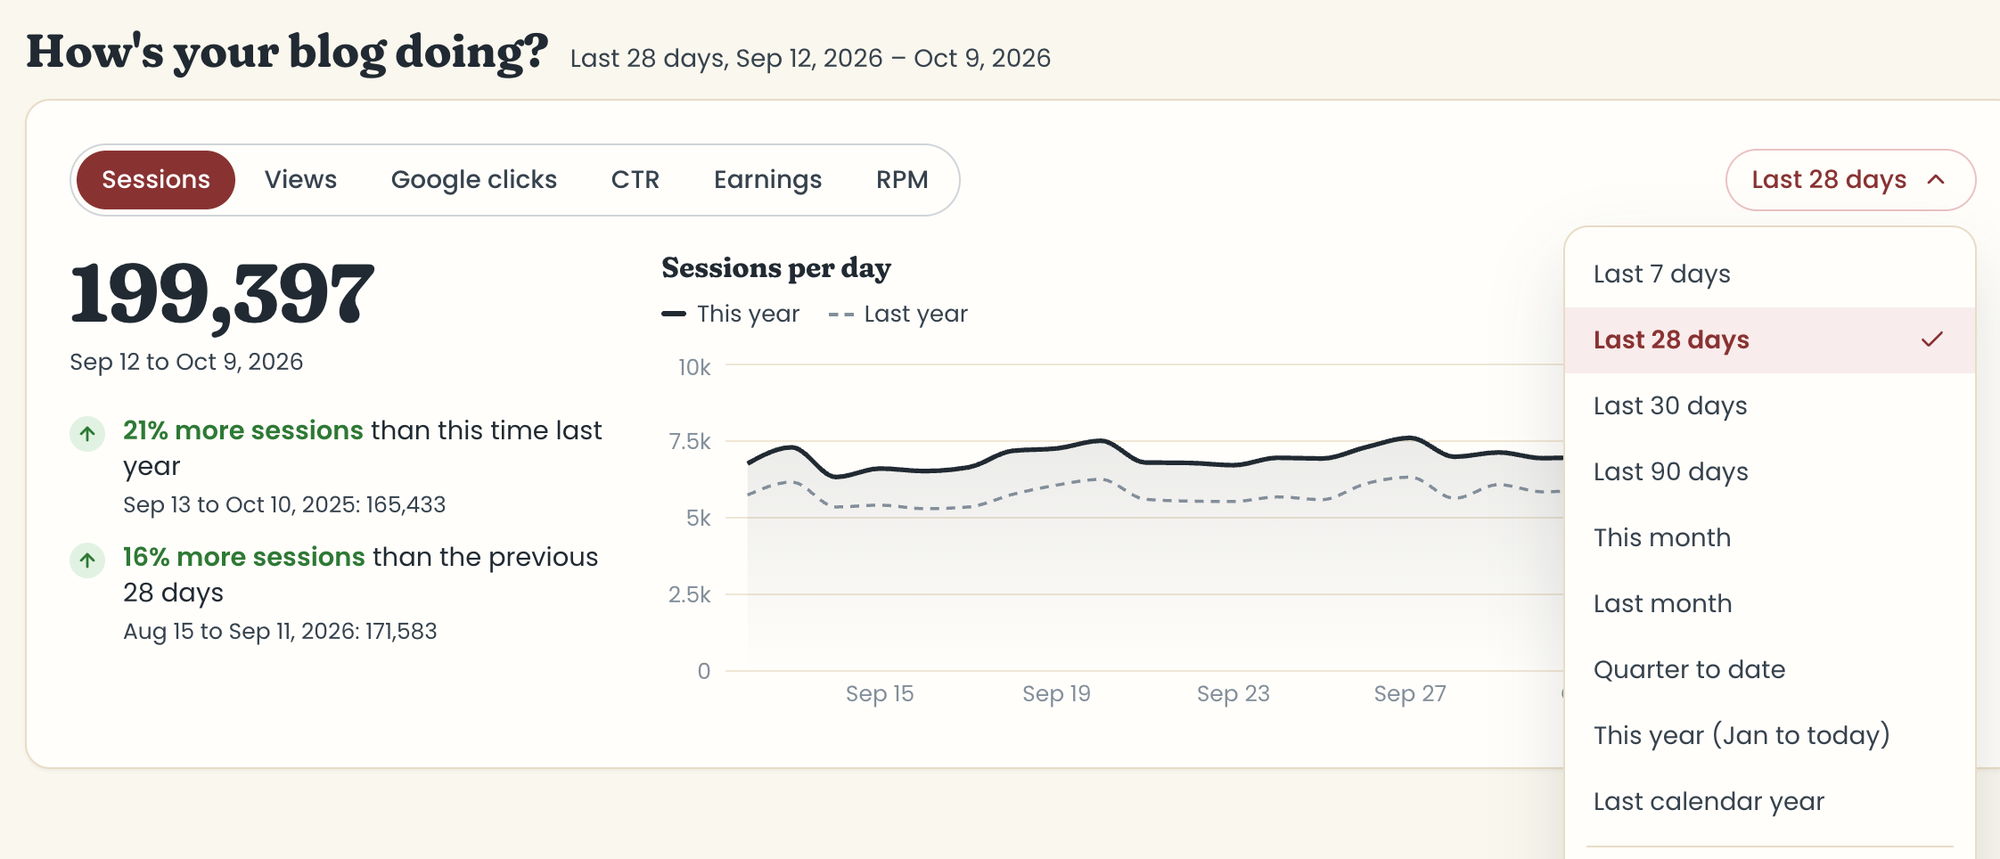
Task: Click the 'Sessions per day' chart title
Action: 776,269
